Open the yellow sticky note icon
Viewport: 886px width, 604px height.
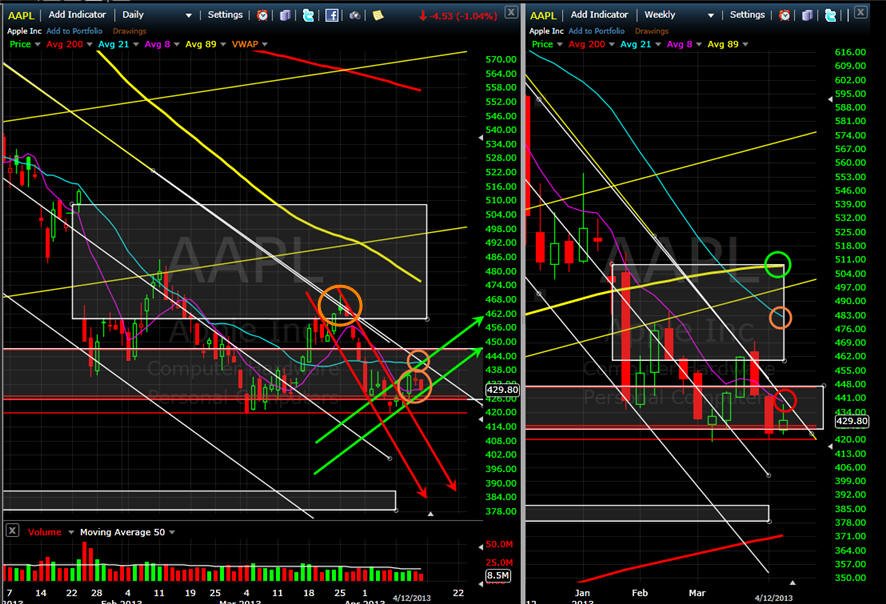(378, 15)
